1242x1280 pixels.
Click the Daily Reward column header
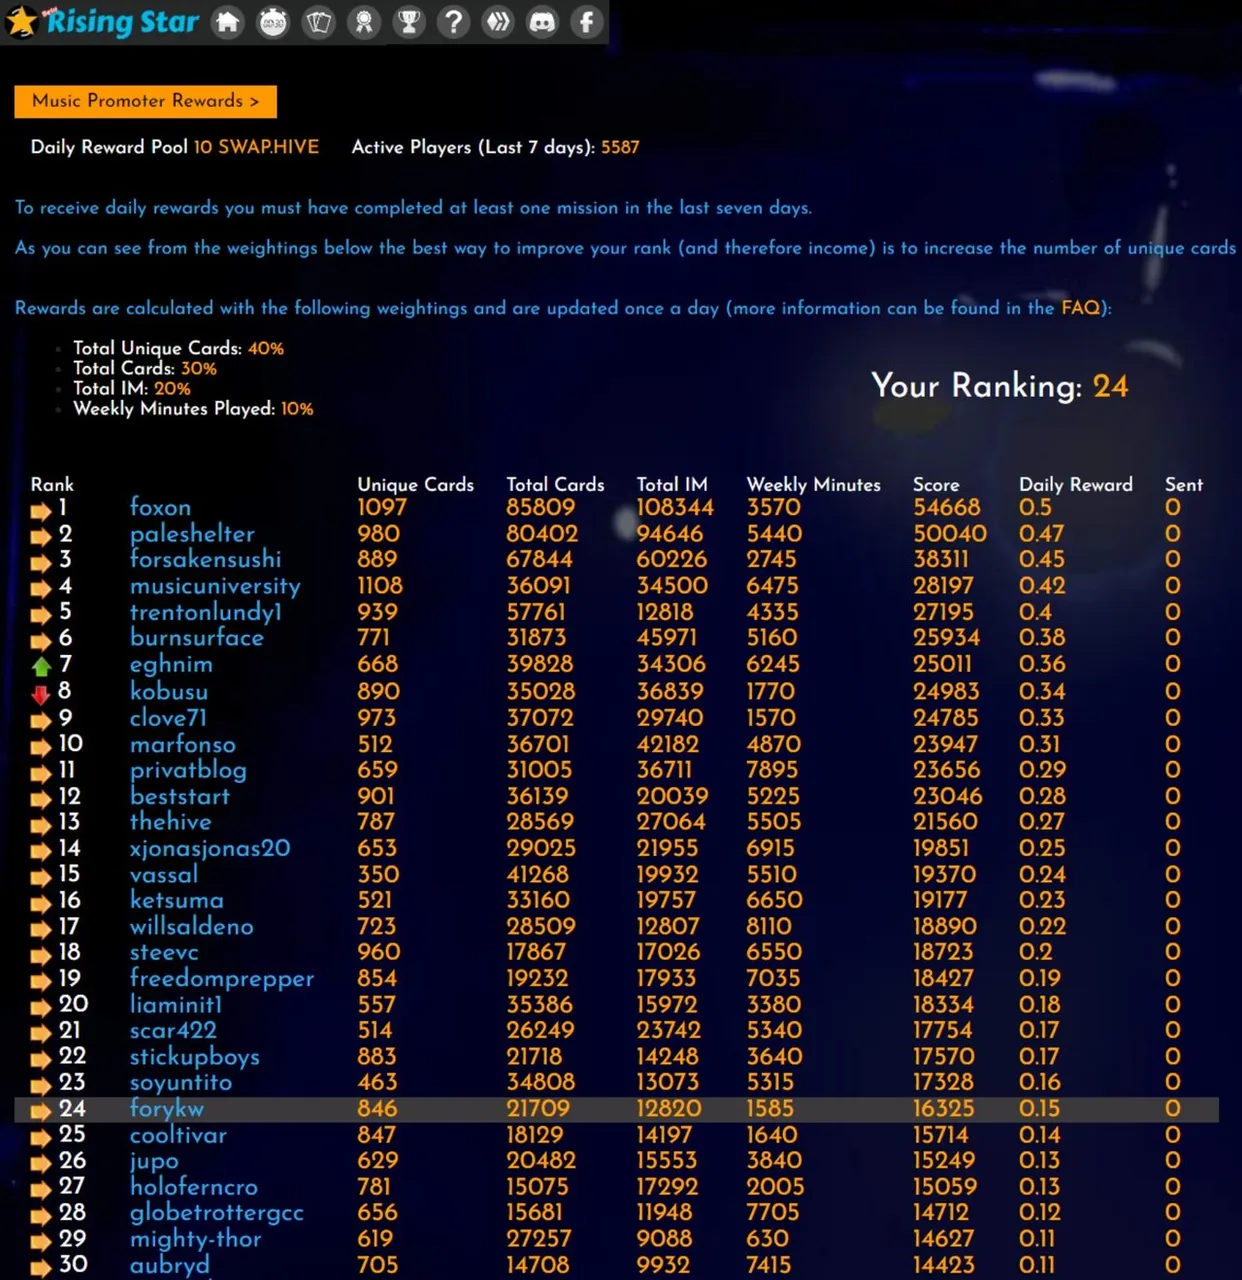tap(1076, 485)
